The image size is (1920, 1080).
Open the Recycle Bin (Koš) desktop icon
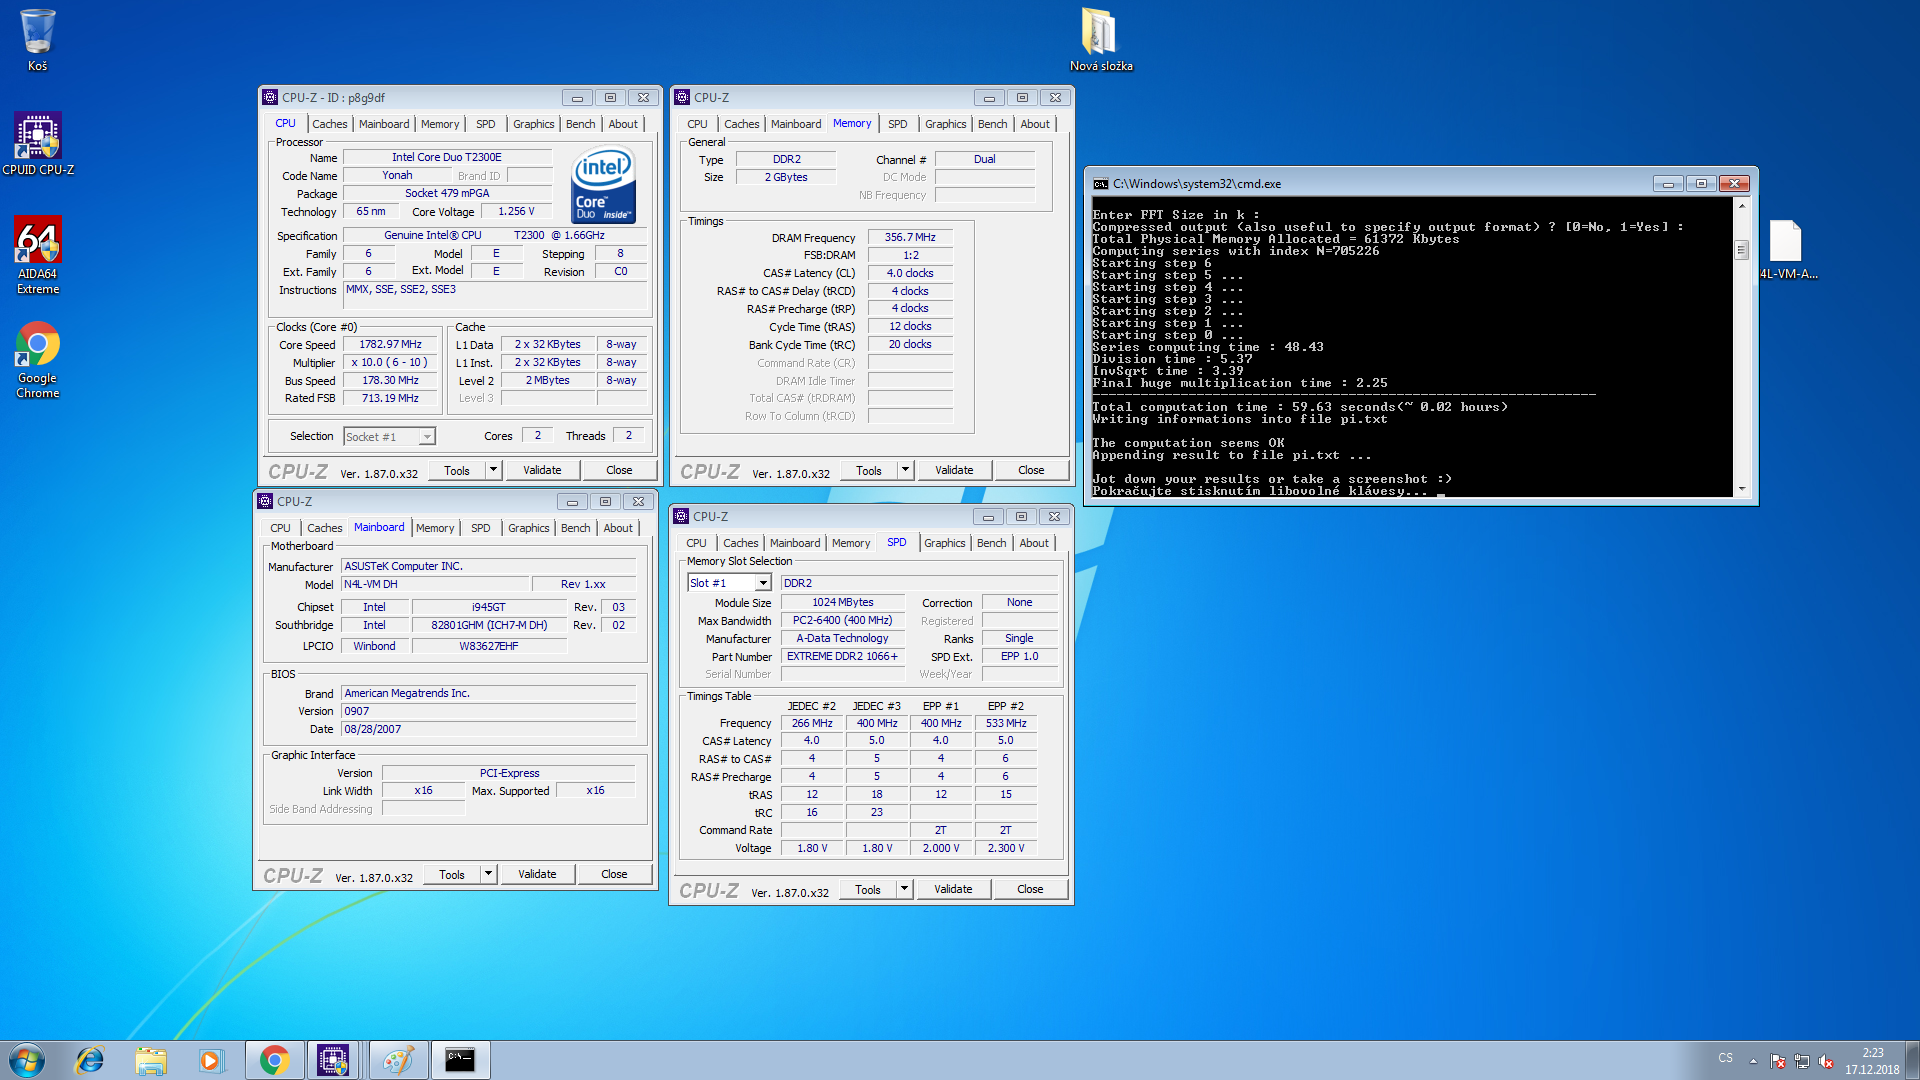pos(37,40)
